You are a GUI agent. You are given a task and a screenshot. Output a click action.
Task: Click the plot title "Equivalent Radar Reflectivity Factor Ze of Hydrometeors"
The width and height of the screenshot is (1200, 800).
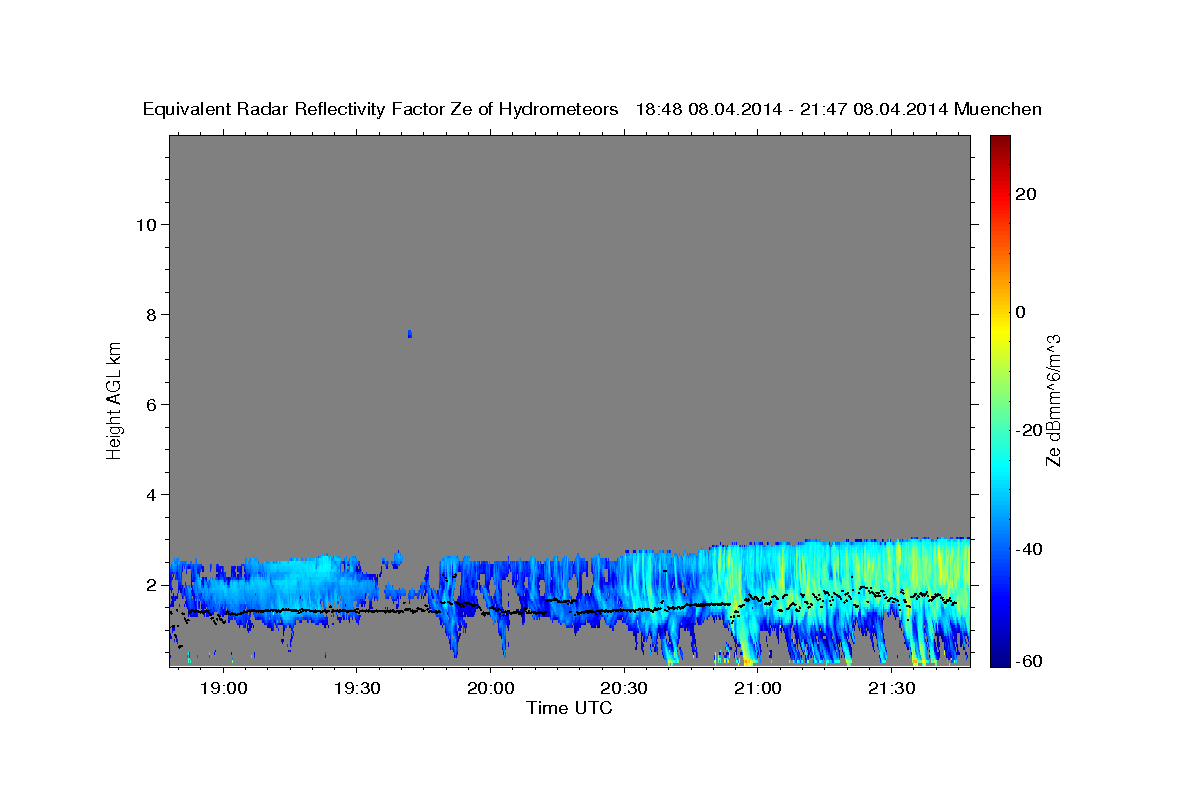point(381,109)
